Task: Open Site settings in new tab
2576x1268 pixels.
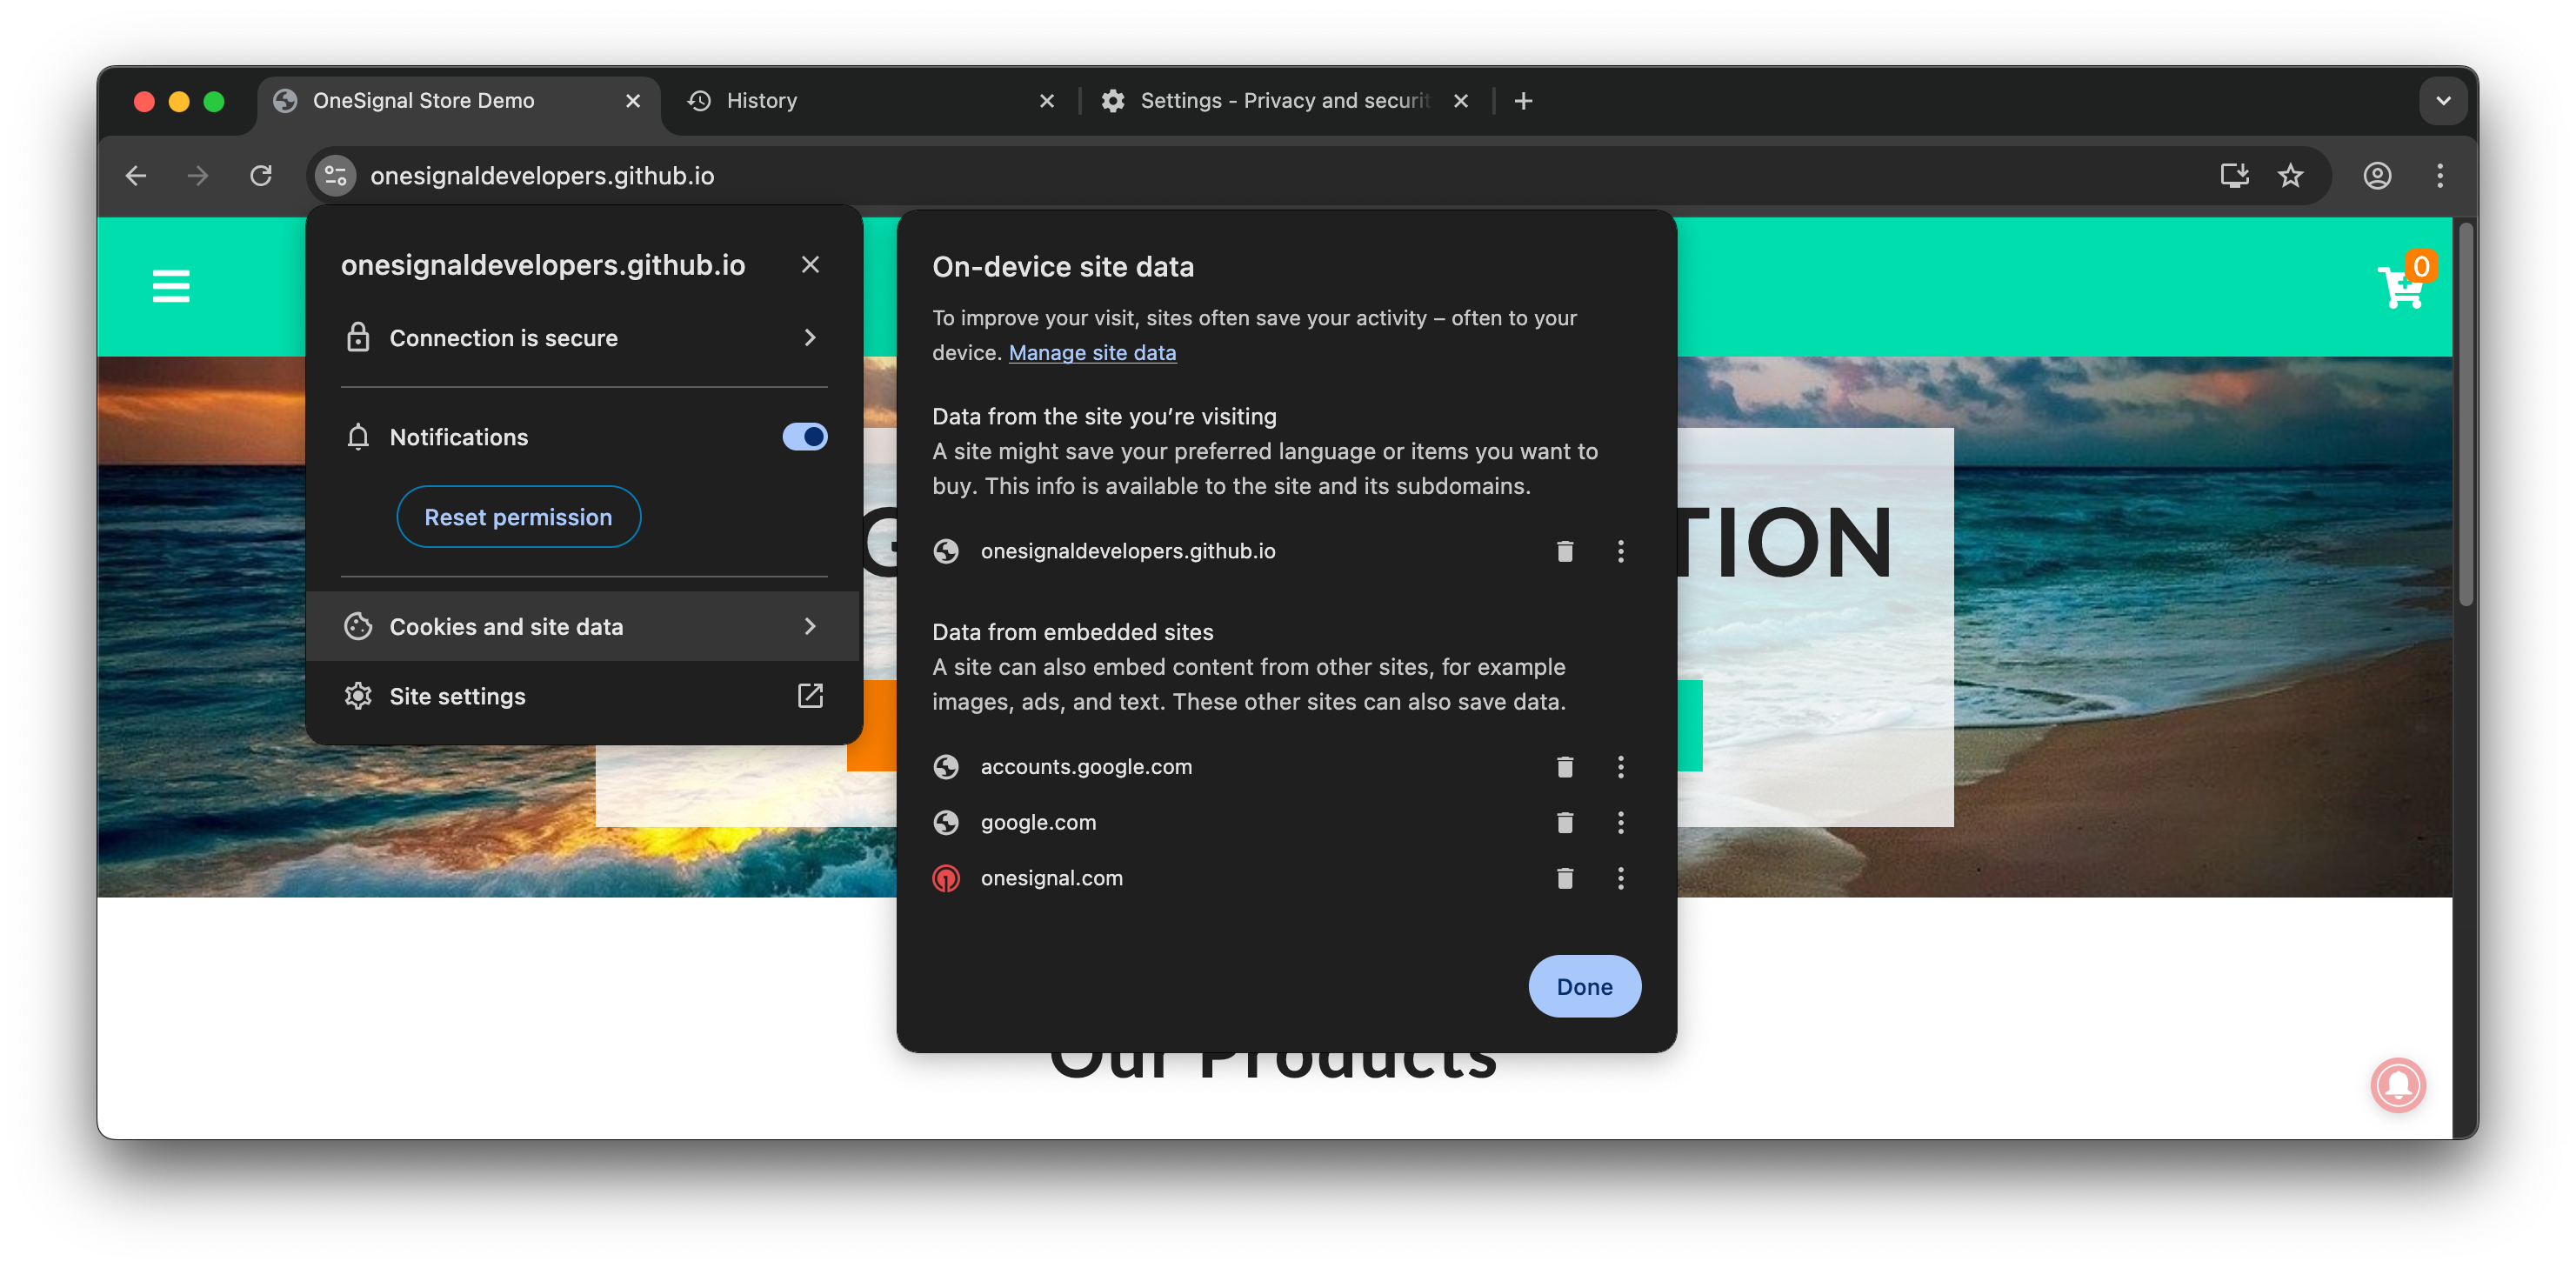Action: (x=584, y=696)
